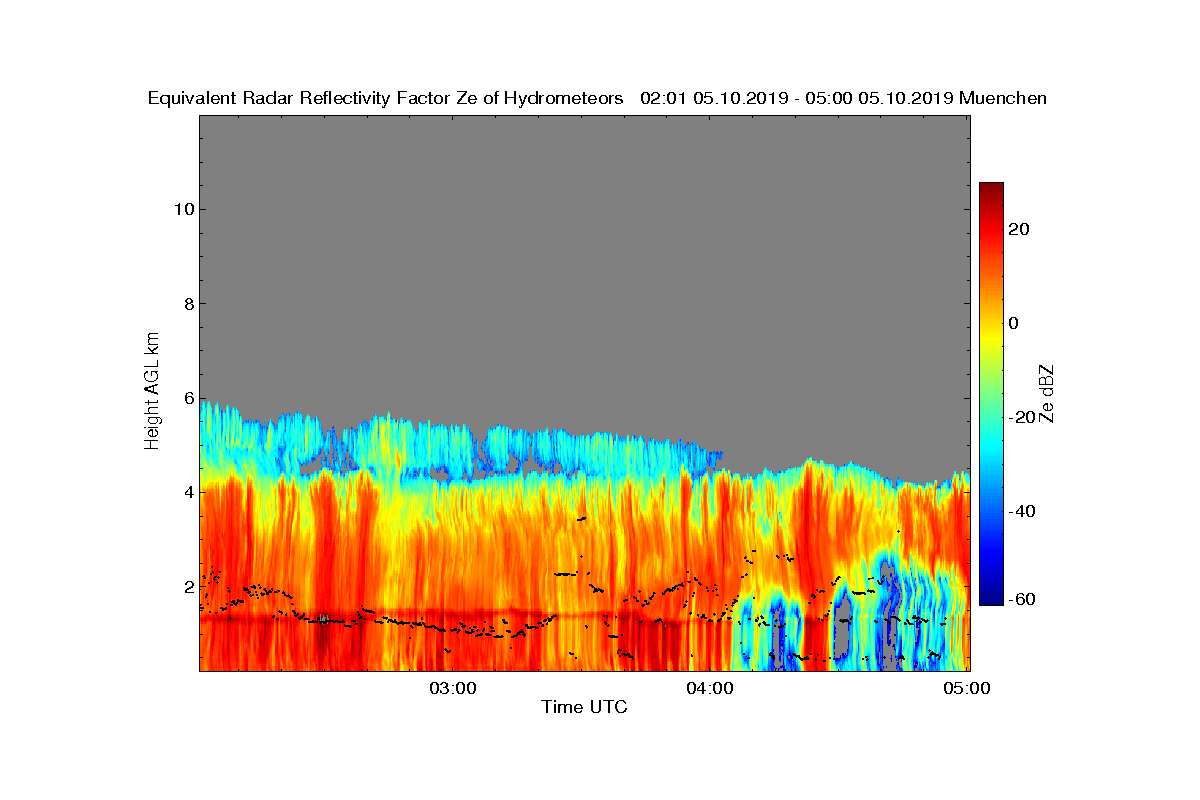
Task: Click the 'Time UTC' x-axis label
Action: click(x=585, y=707)
